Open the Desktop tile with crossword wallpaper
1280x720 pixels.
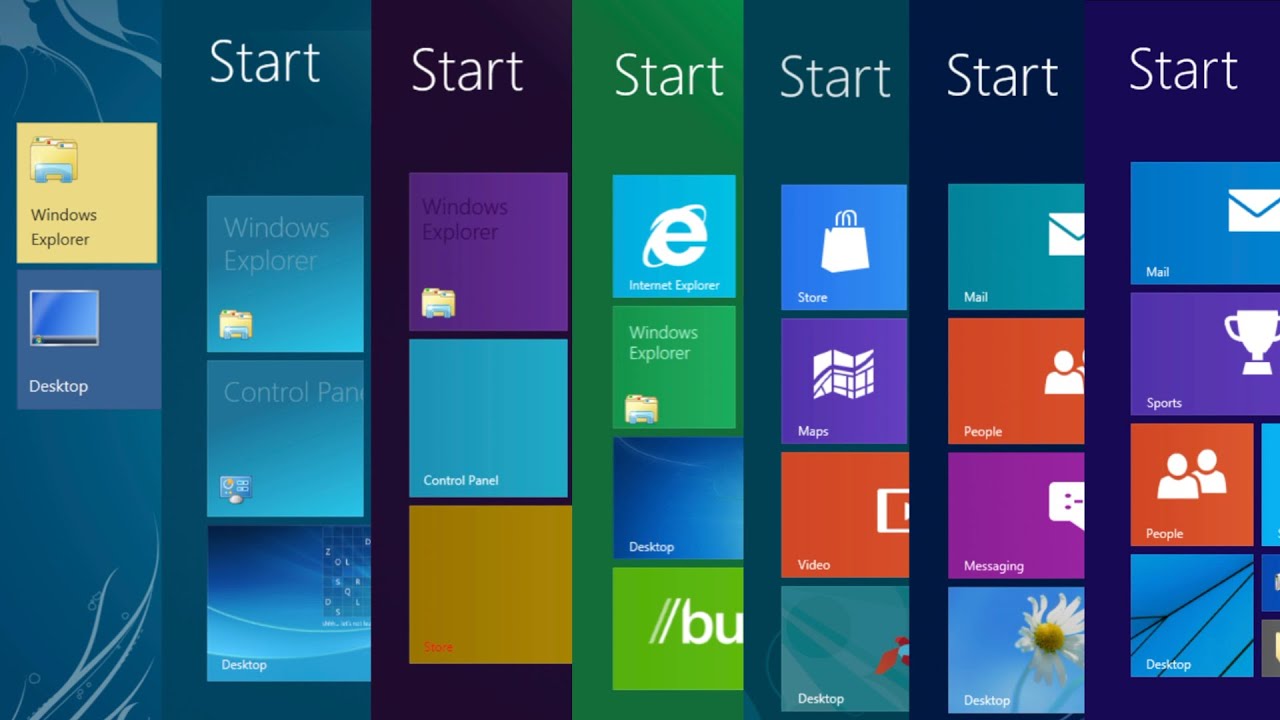[x=289, y=603]
